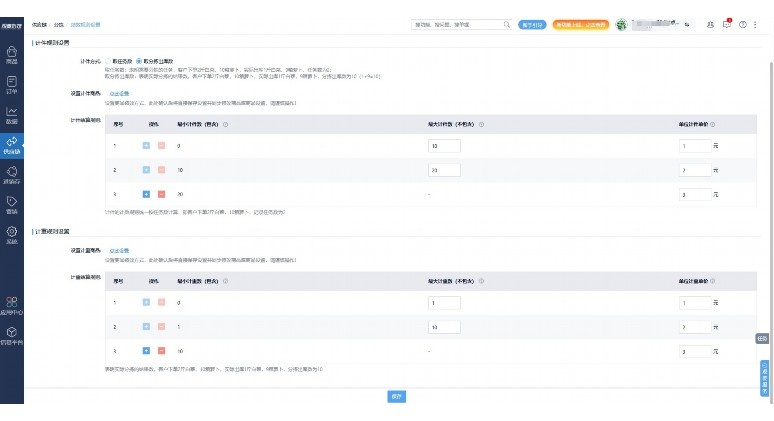Screen dimensions: 774x421
Task: Remove weight rule row 3 with the red minus
Action: 161,350
